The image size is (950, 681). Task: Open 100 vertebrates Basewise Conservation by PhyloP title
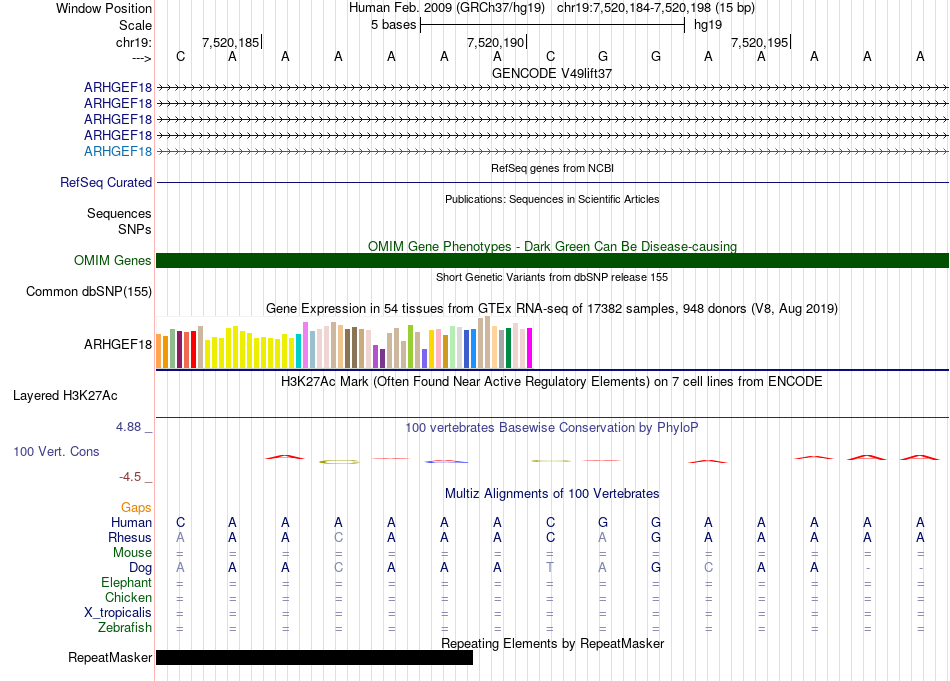[552, 428]
